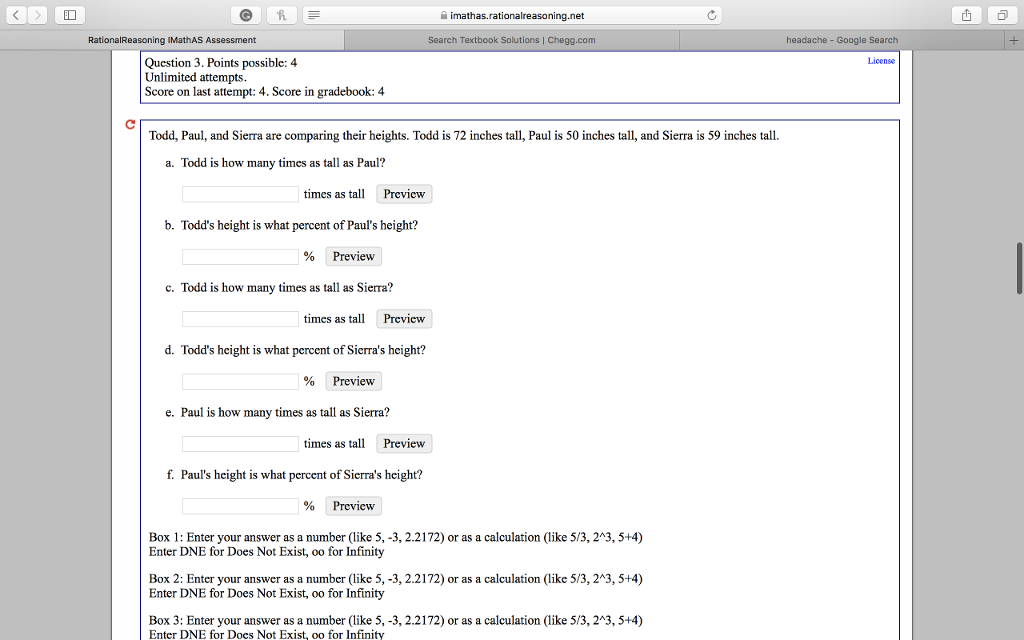Preview the answer for part f
Image resolution: width=1024 pixels, height=640 pixels.
353,505
